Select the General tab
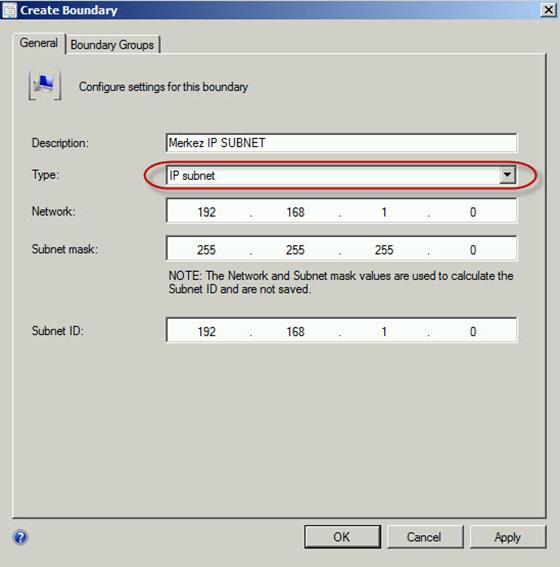 pos(38,43)
